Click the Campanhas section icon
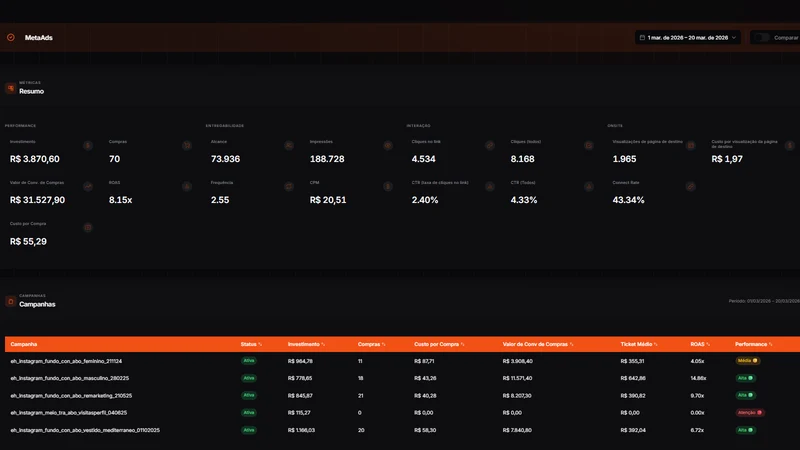 [10, 301]
